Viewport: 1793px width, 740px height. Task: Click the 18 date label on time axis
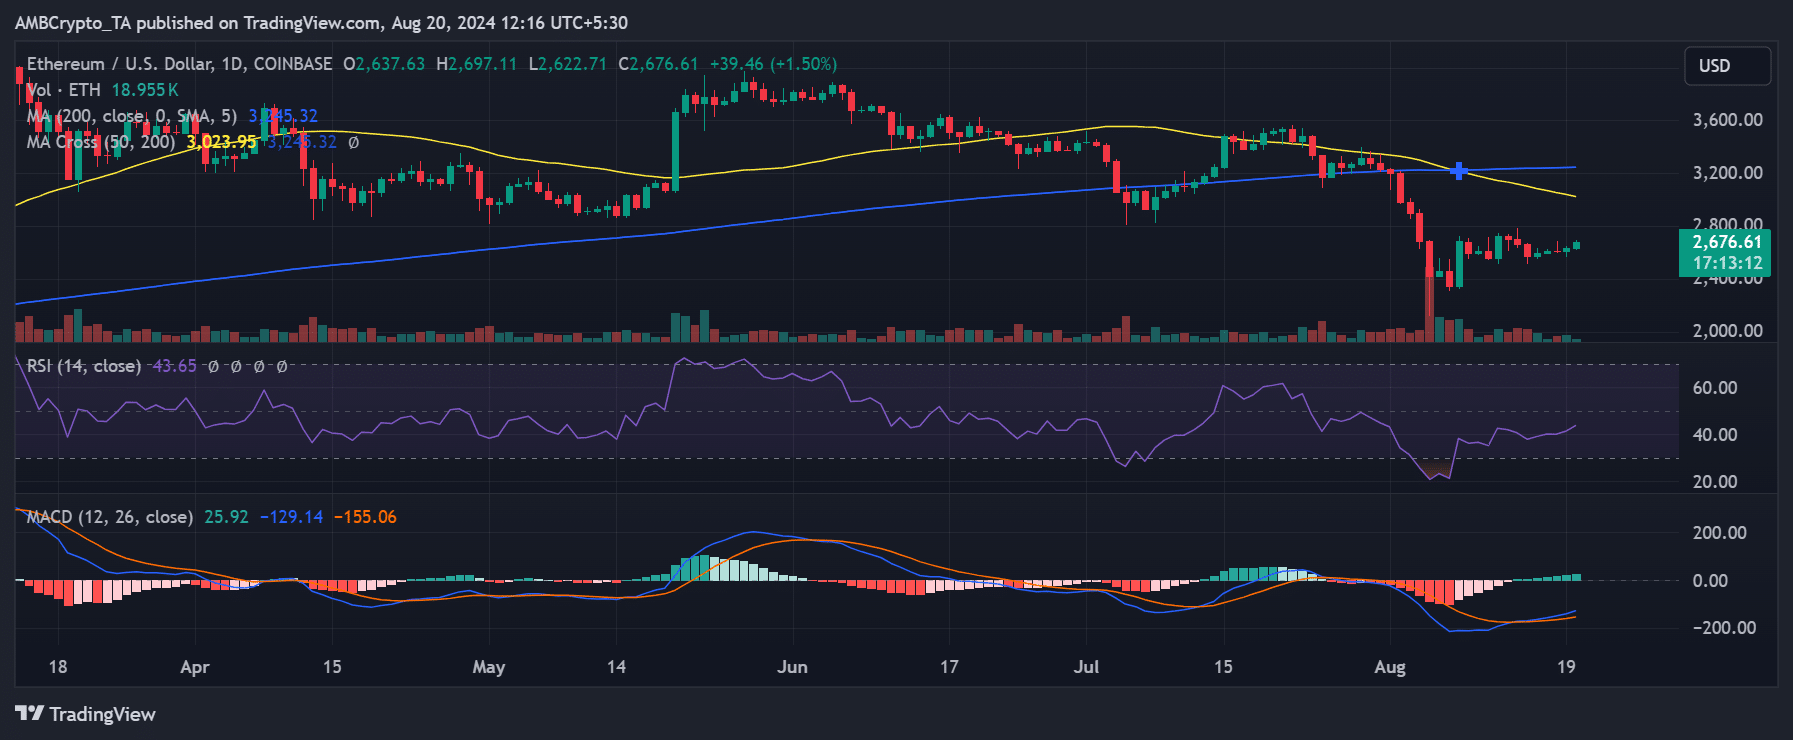tap(58, 667)
